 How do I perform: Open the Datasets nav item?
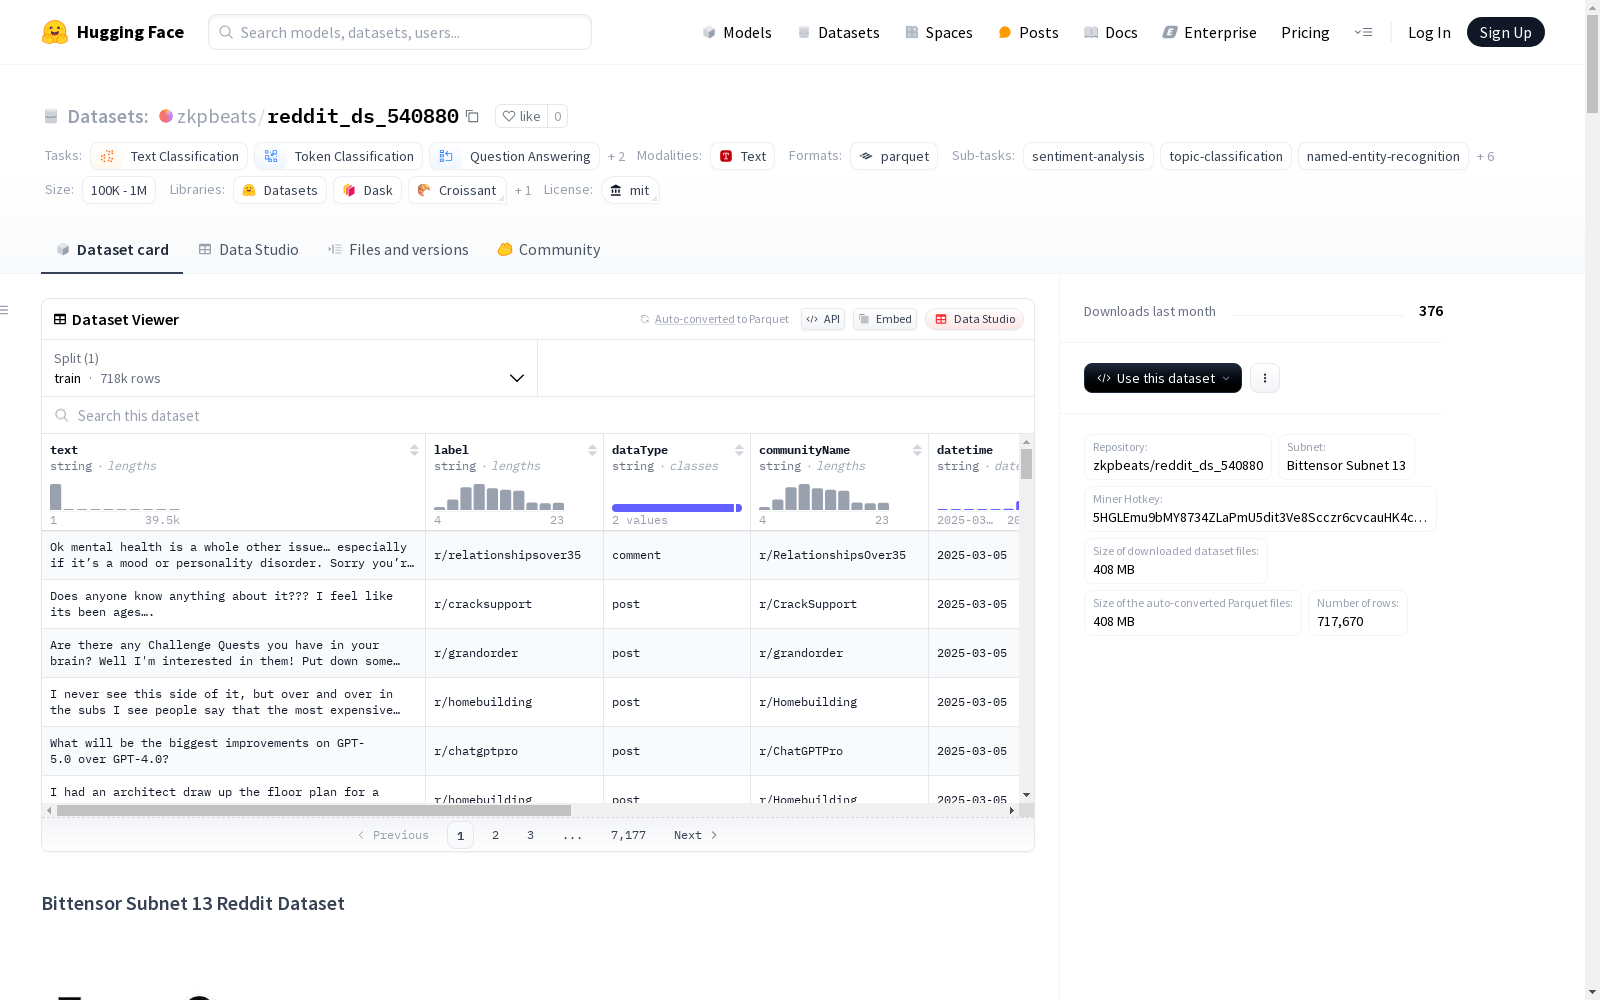[838, 32]
